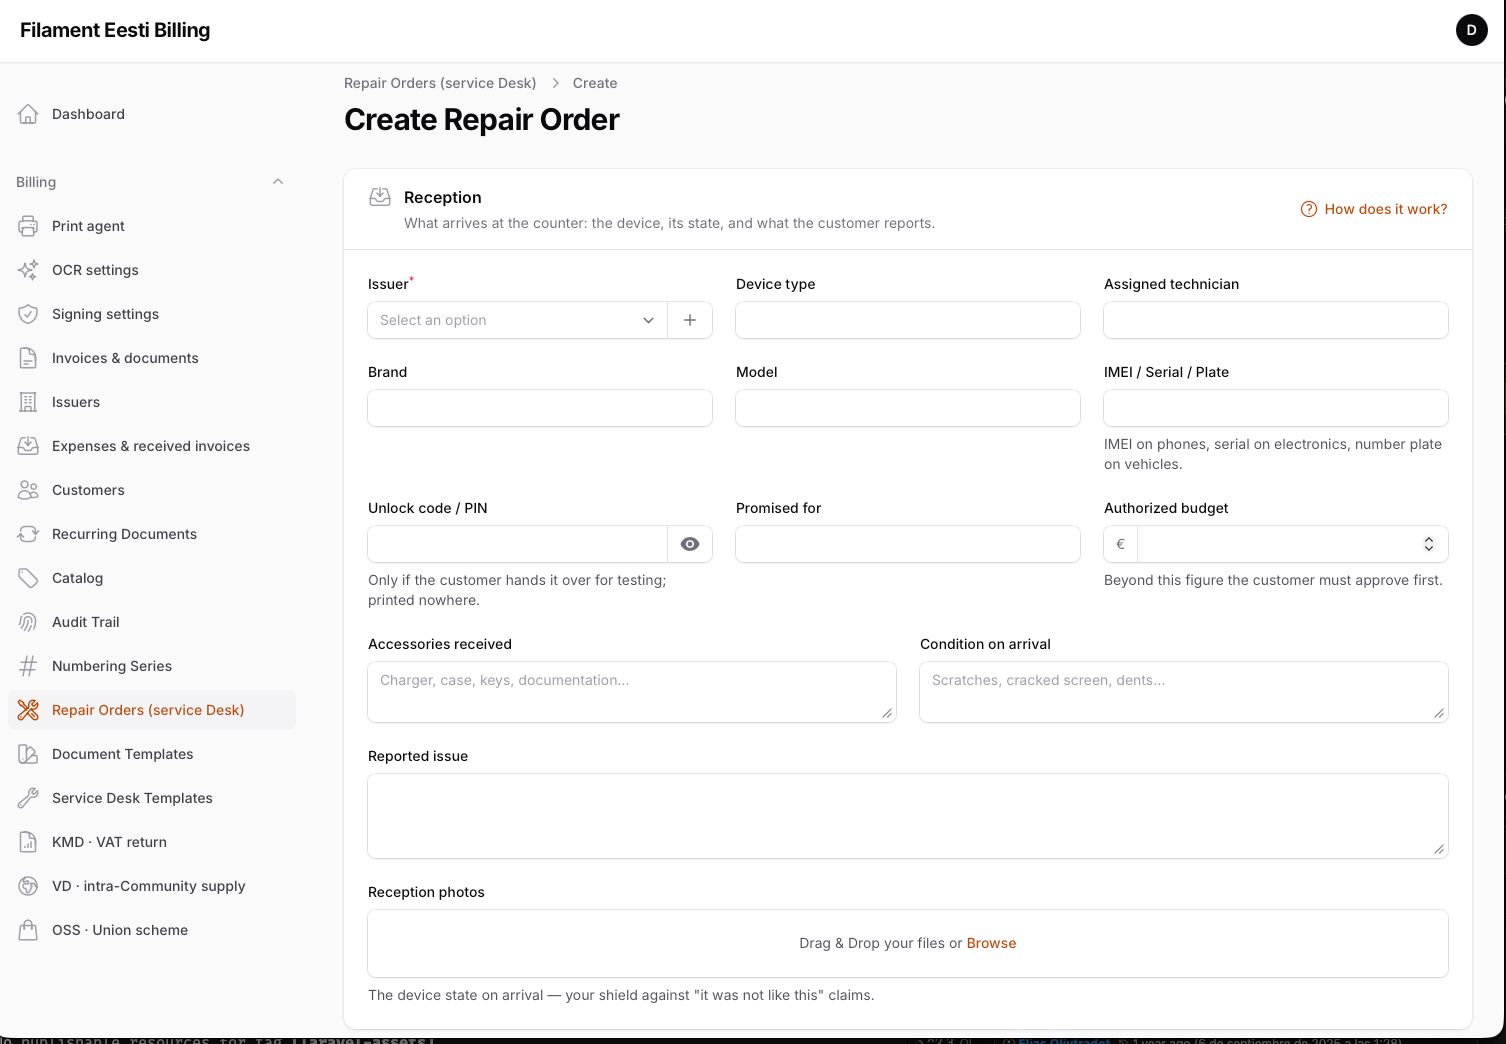Open the Catalog page
Image resolution: width=1506 pixels, height=1044 pixels.
(x=152, y=578)
